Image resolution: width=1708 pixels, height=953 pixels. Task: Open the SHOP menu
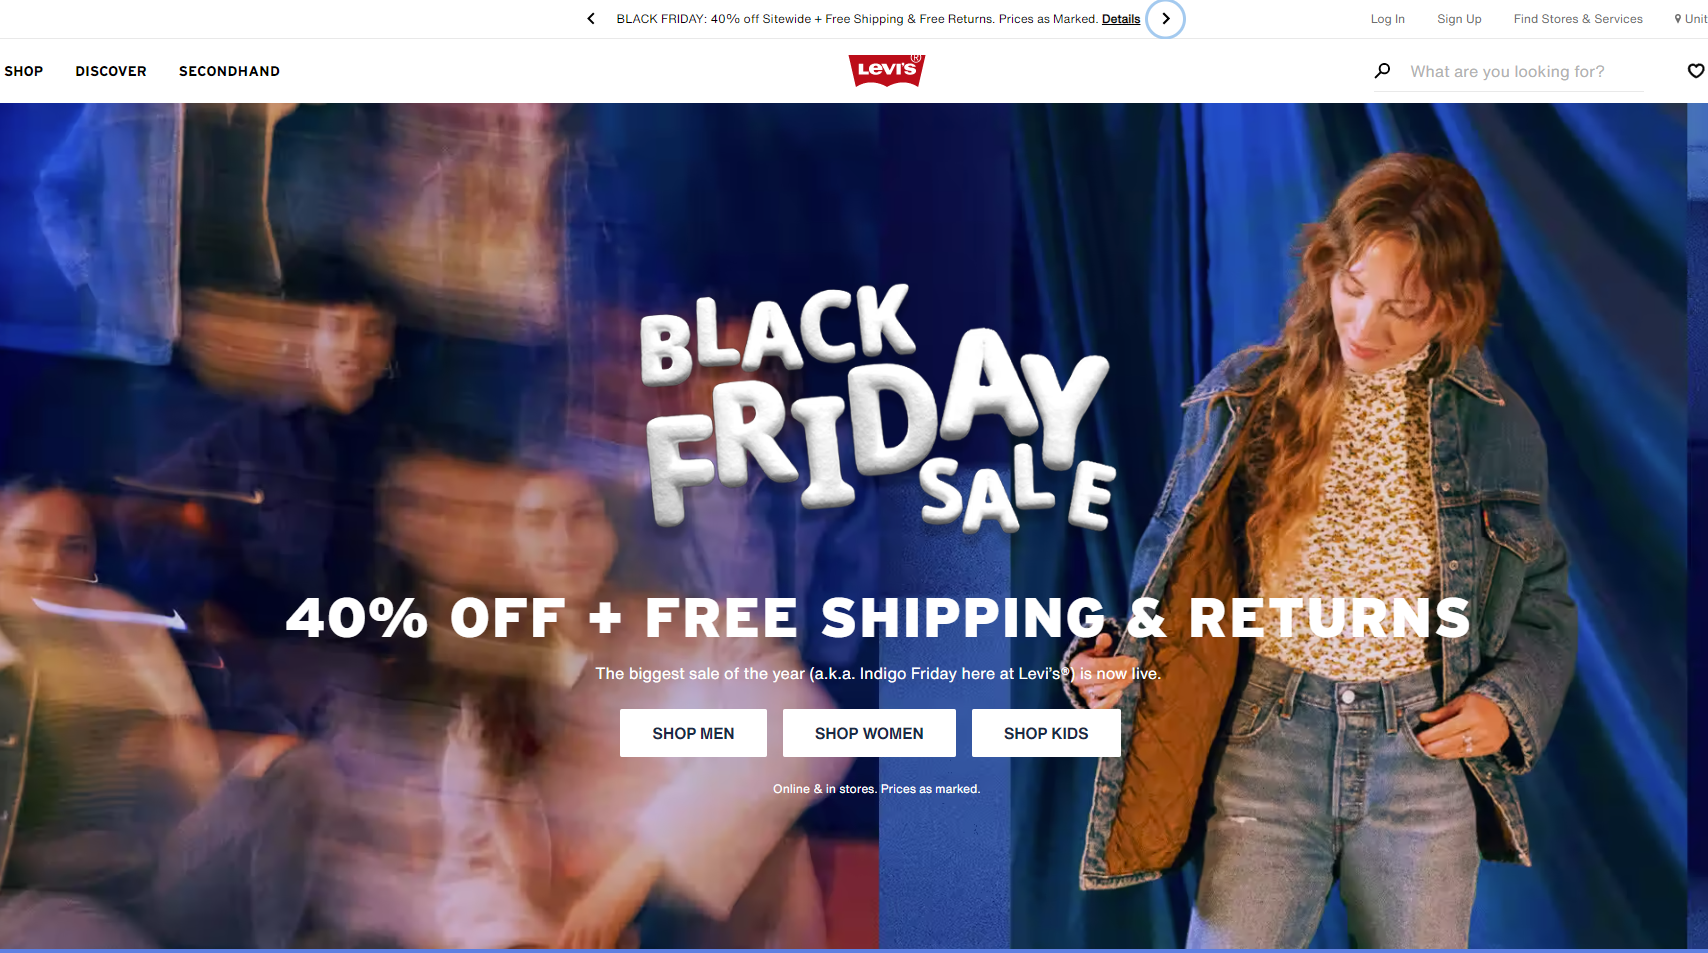click(x=24, y=71)
